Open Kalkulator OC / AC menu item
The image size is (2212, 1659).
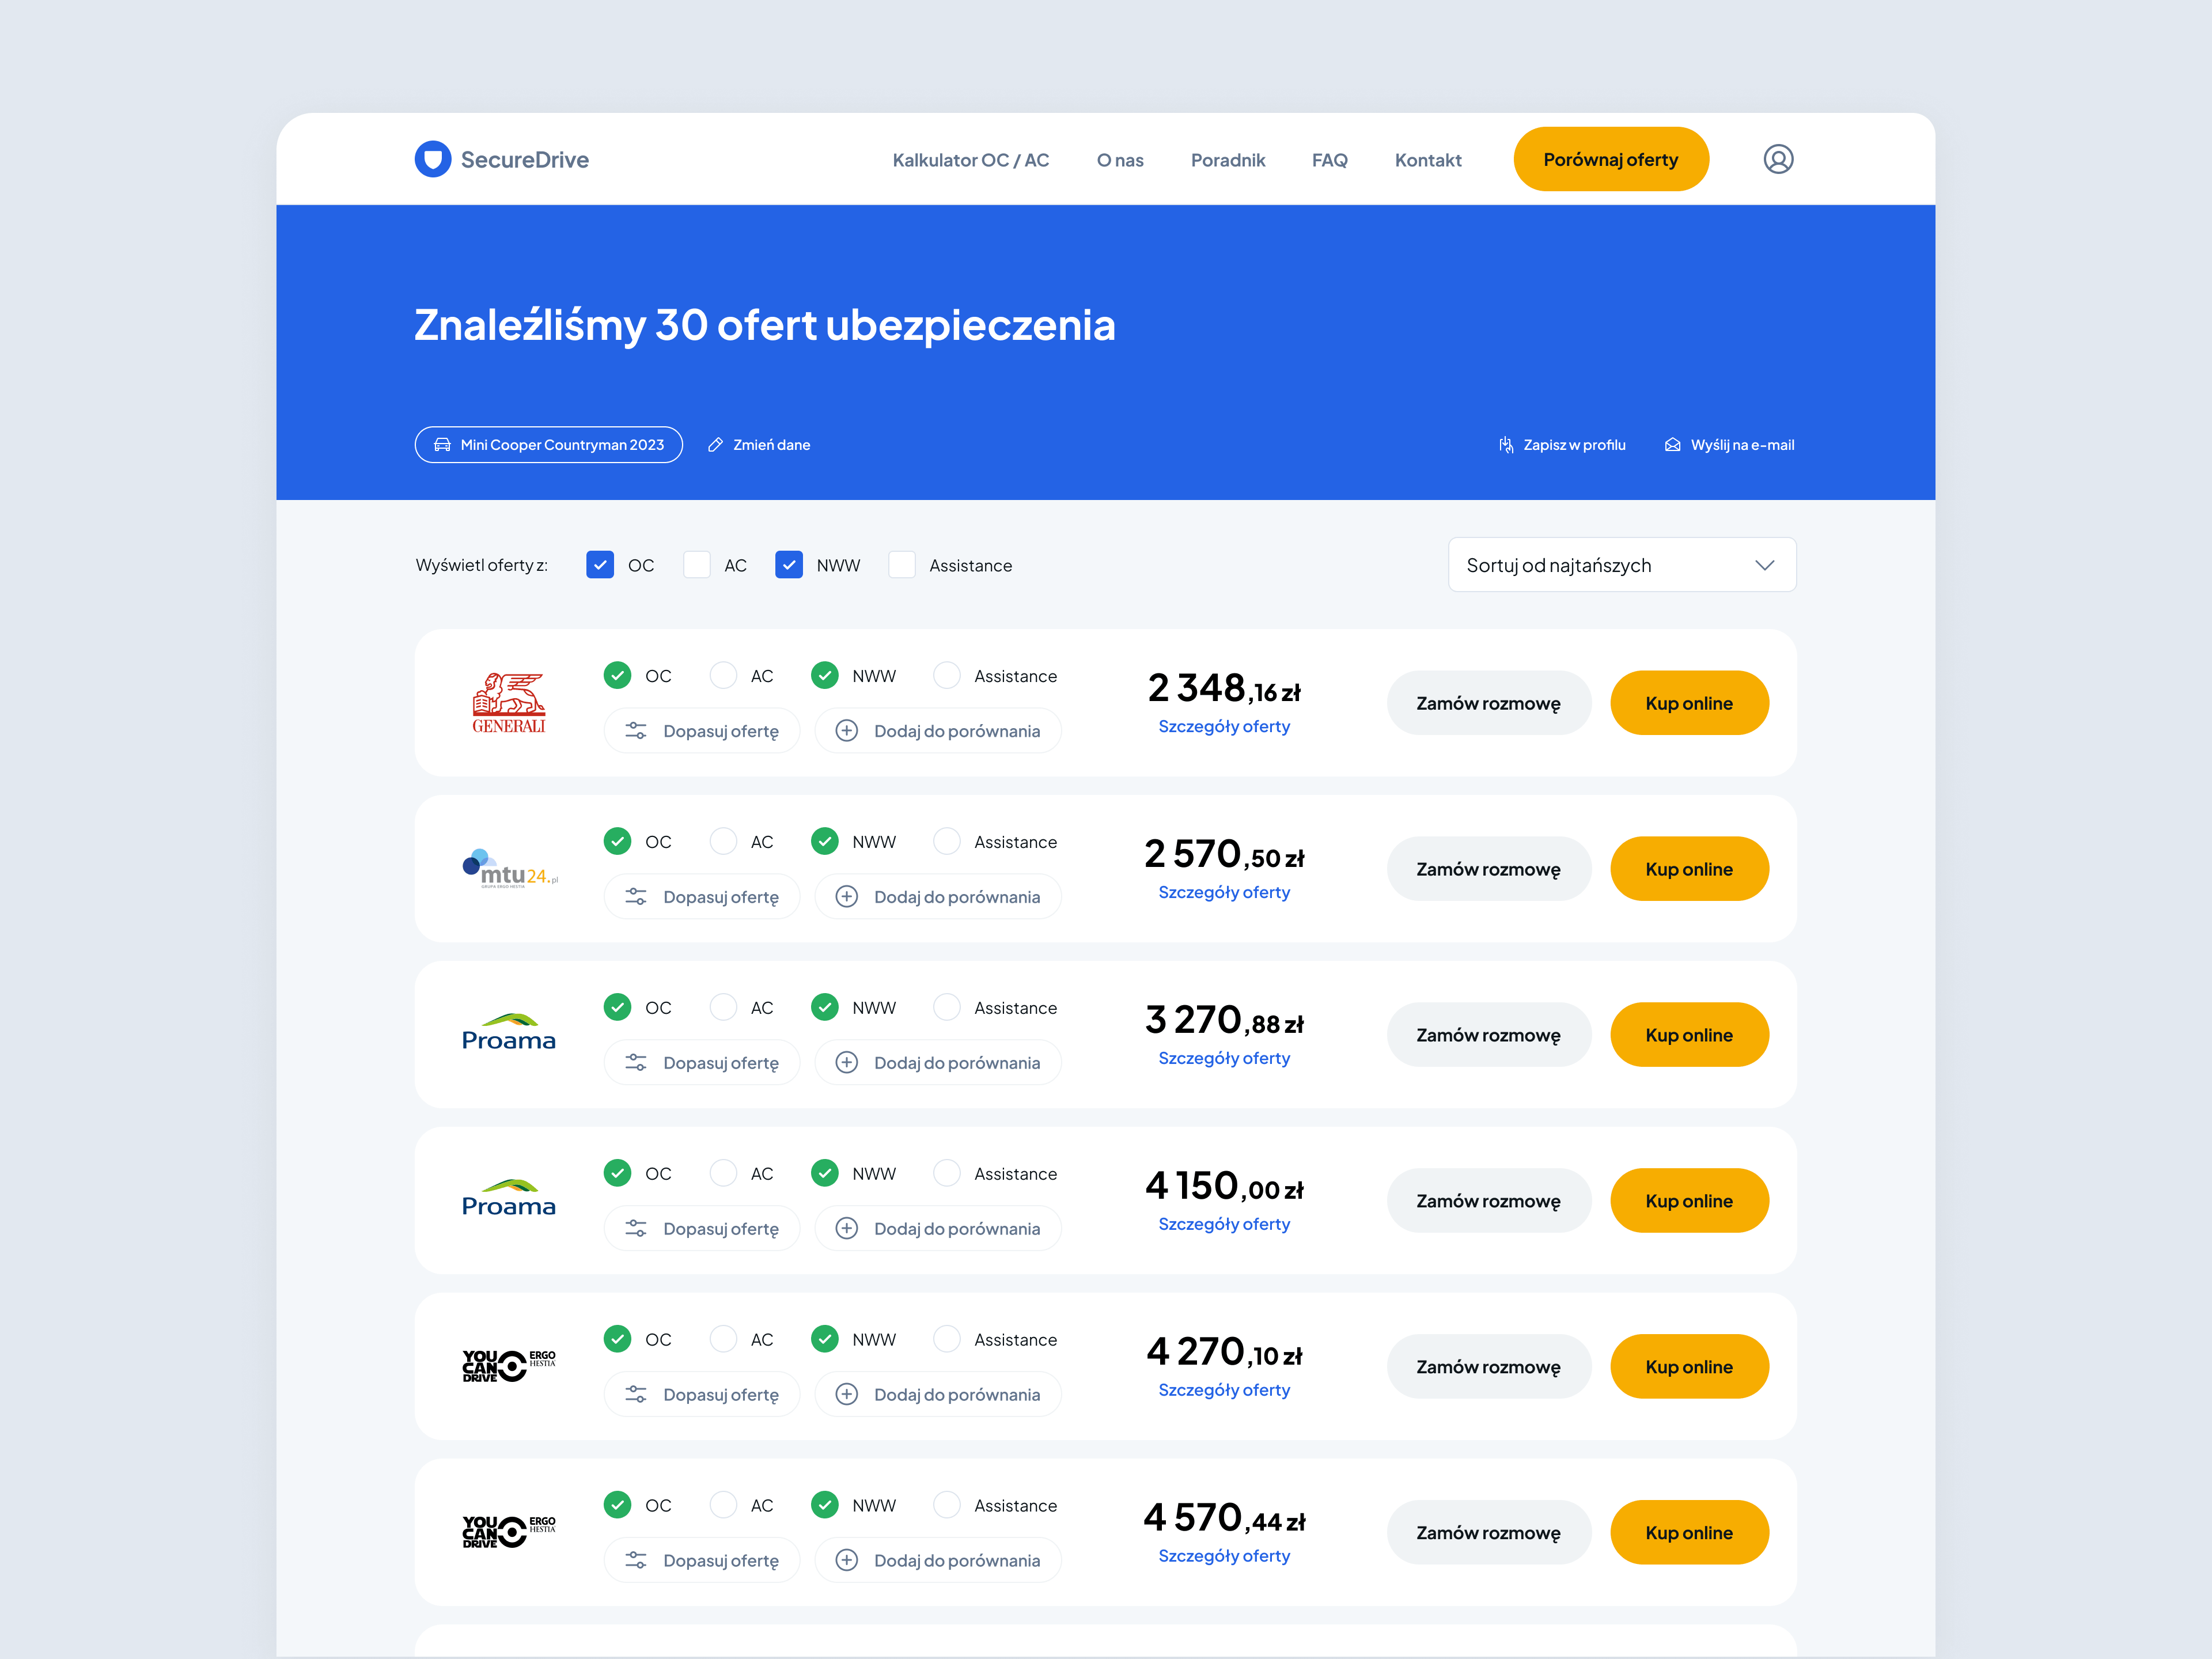tap(970, 160)
